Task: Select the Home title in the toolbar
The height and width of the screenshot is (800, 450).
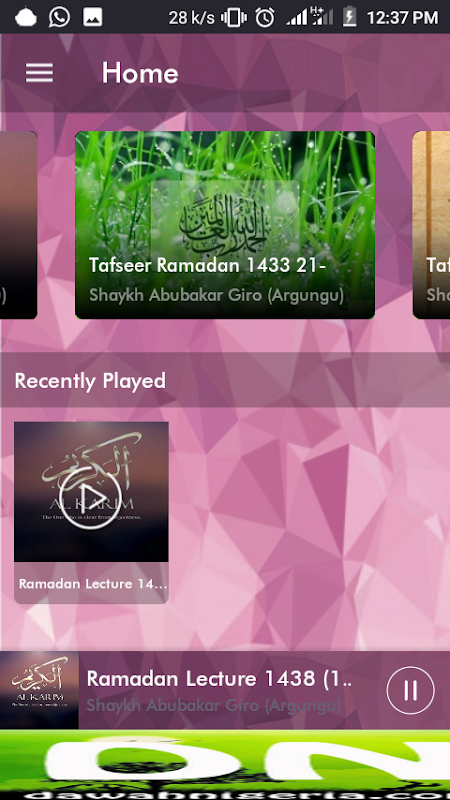Action: click(x=140, y=73)
